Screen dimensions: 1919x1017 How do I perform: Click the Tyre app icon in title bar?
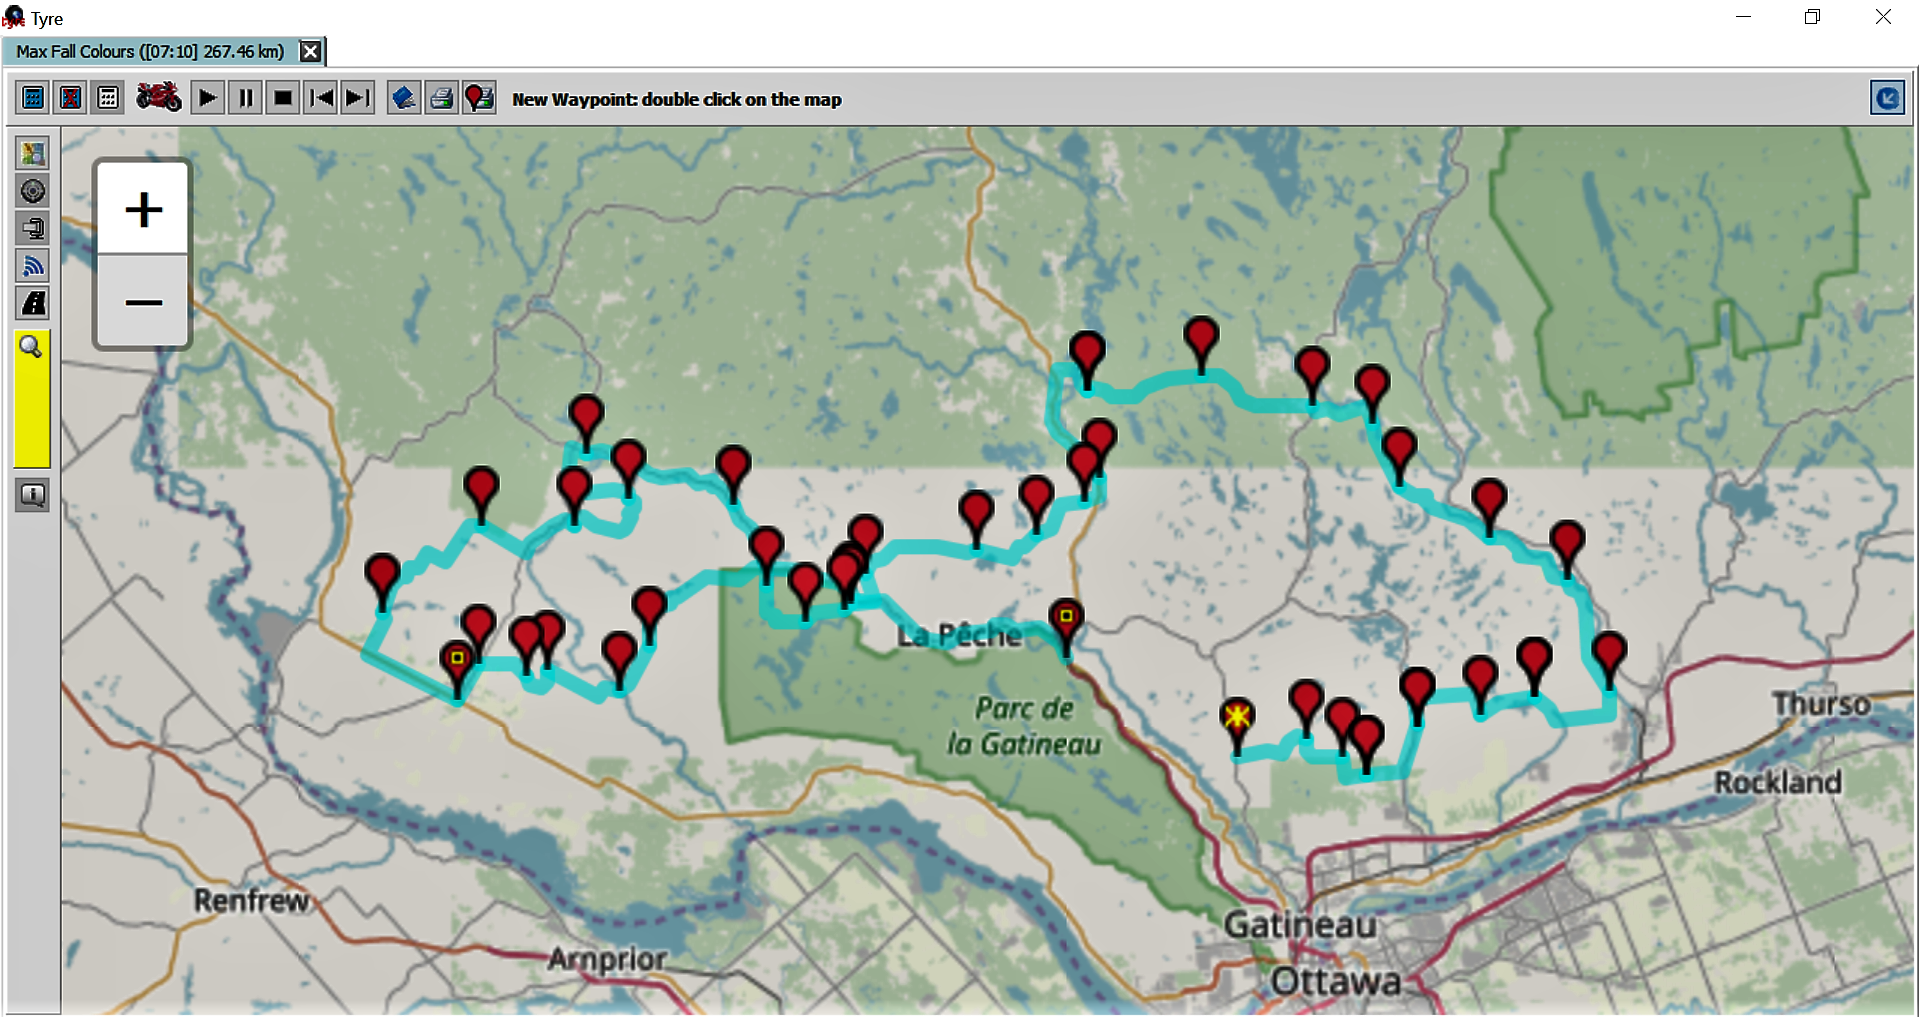(13, 17)
